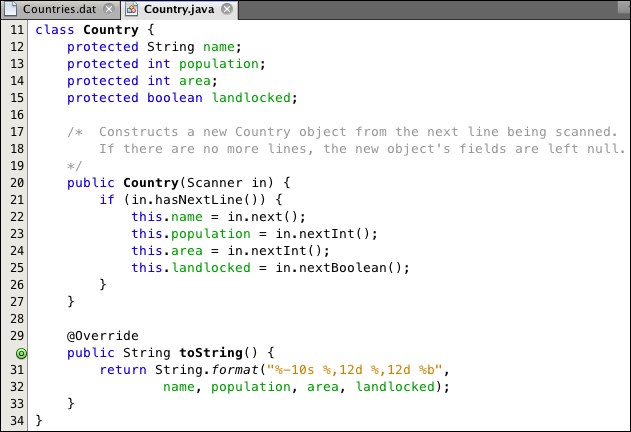
Task: Click the Country constructor name on line 20
Action: [x=151, y=183]
